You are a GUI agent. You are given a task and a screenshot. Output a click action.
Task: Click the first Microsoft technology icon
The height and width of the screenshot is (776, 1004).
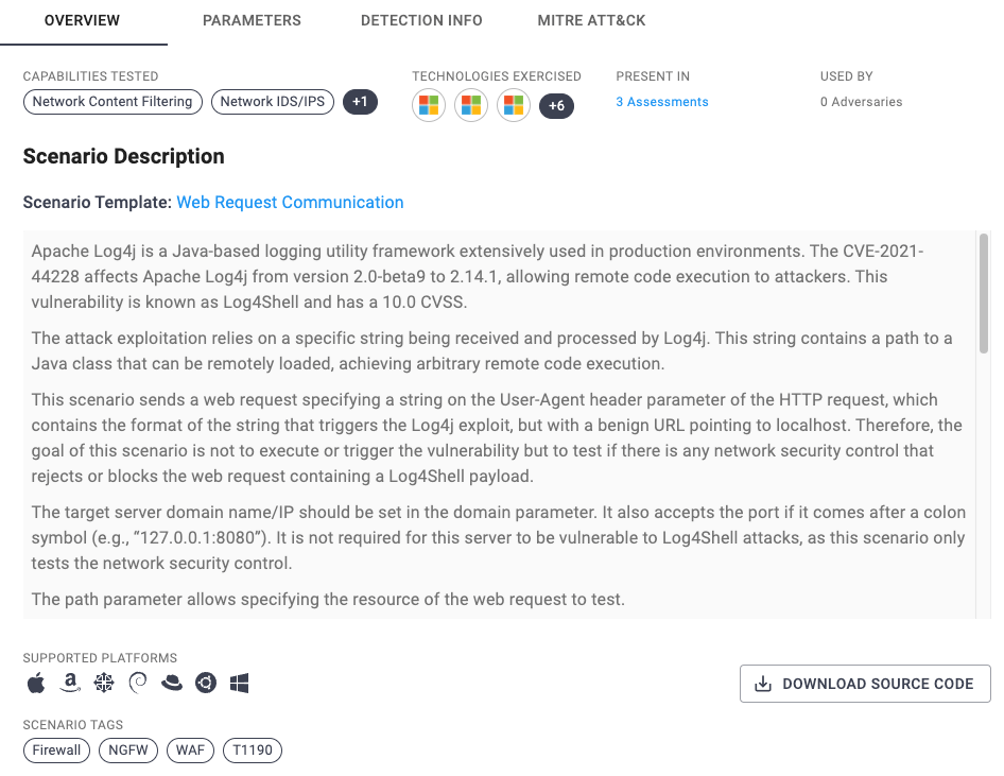click(x=429, y=104)
